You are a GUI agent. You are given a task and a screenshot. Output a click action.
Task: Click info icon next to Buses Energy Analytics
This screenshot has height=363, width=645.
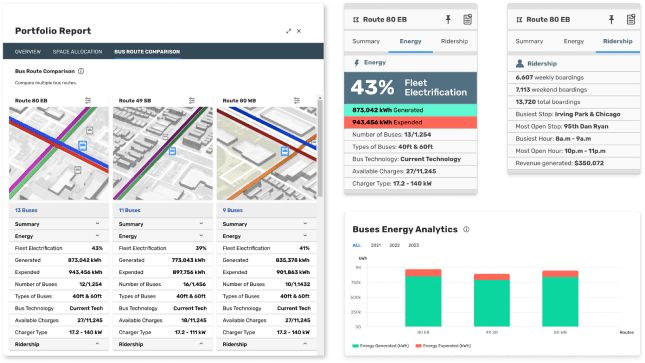pyautogui.click(x=466, y=230)
